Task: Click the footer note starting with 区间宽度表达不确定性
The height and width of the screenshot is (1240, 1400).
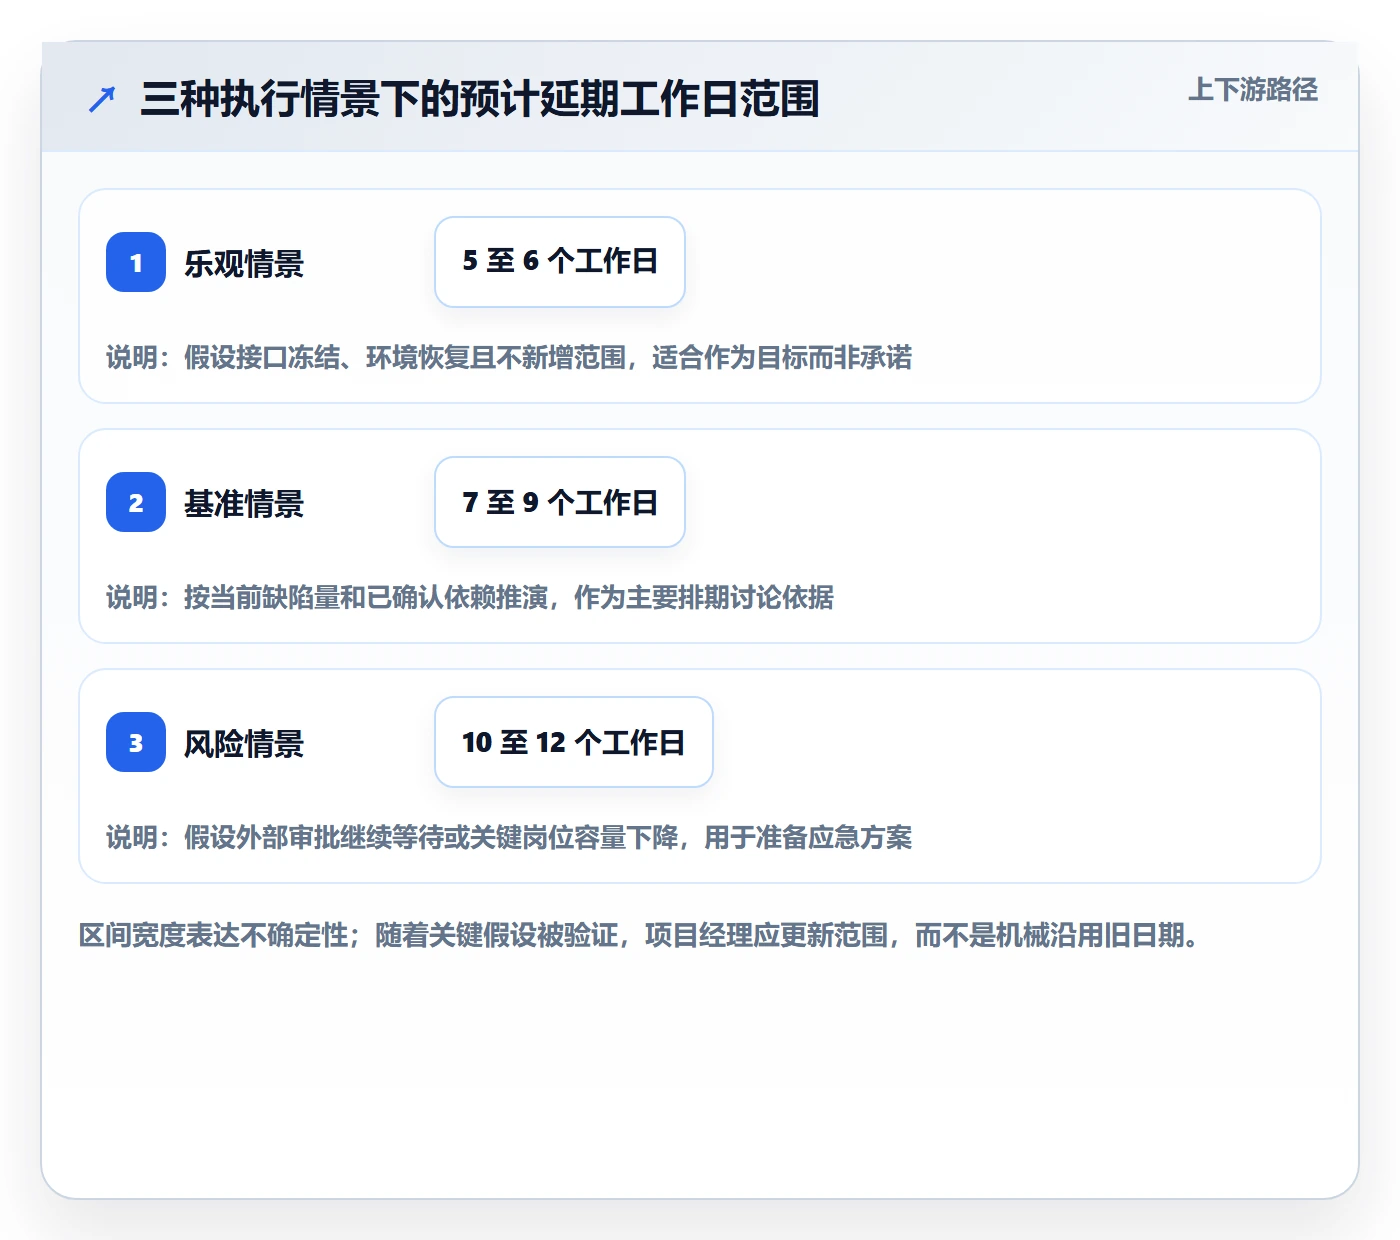Action: (x=639, y=936)
